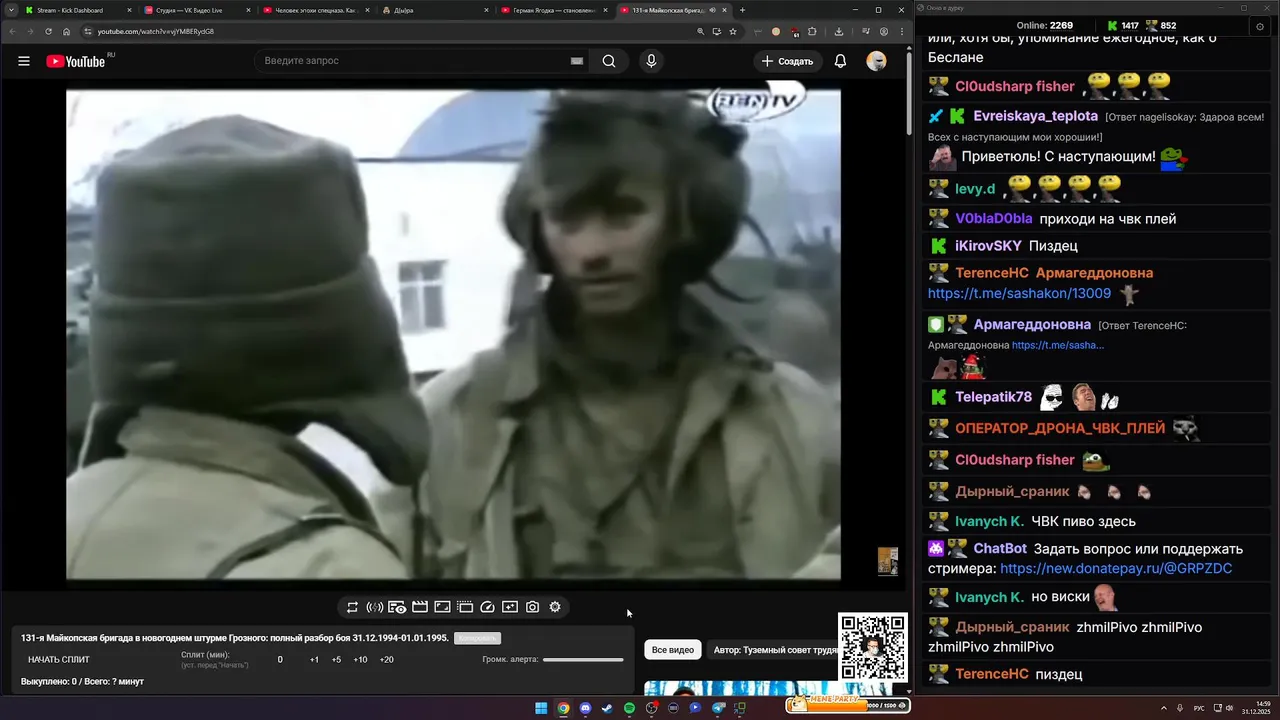Add +5 minutes to the split
The image size is (1280, 720).
[336, 660]
